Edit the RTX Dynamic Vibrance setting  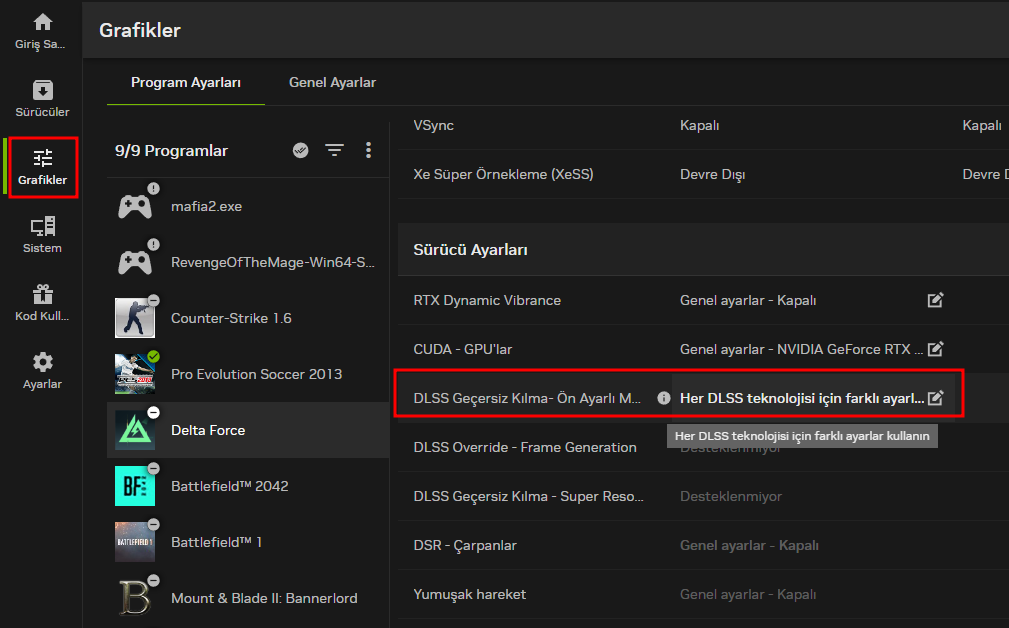click(x=935, y=300)
